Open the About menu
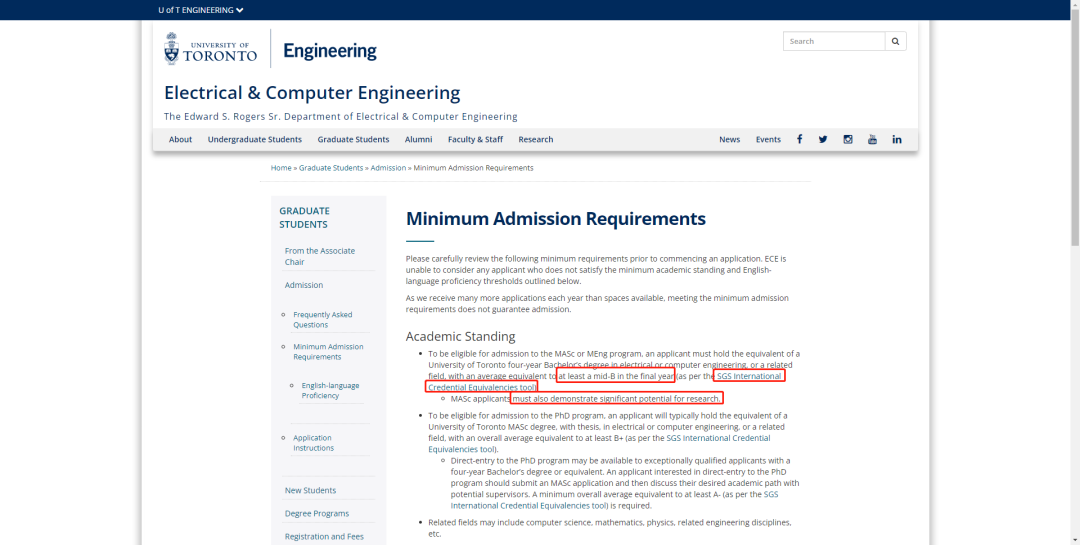Screen dimensions: 1080x545 pos(180,139)
